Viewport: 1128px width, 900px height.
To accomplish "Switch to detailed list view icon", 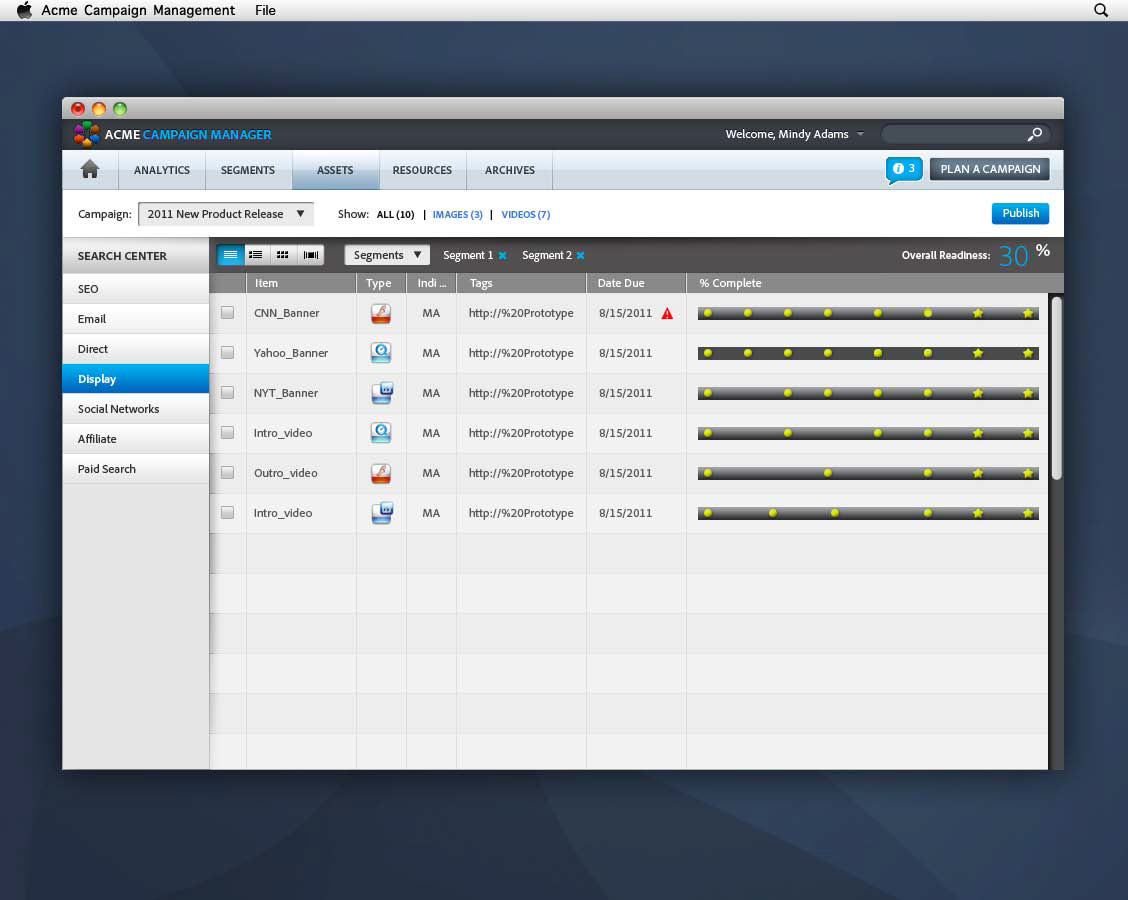I will [x=255, y=255].
